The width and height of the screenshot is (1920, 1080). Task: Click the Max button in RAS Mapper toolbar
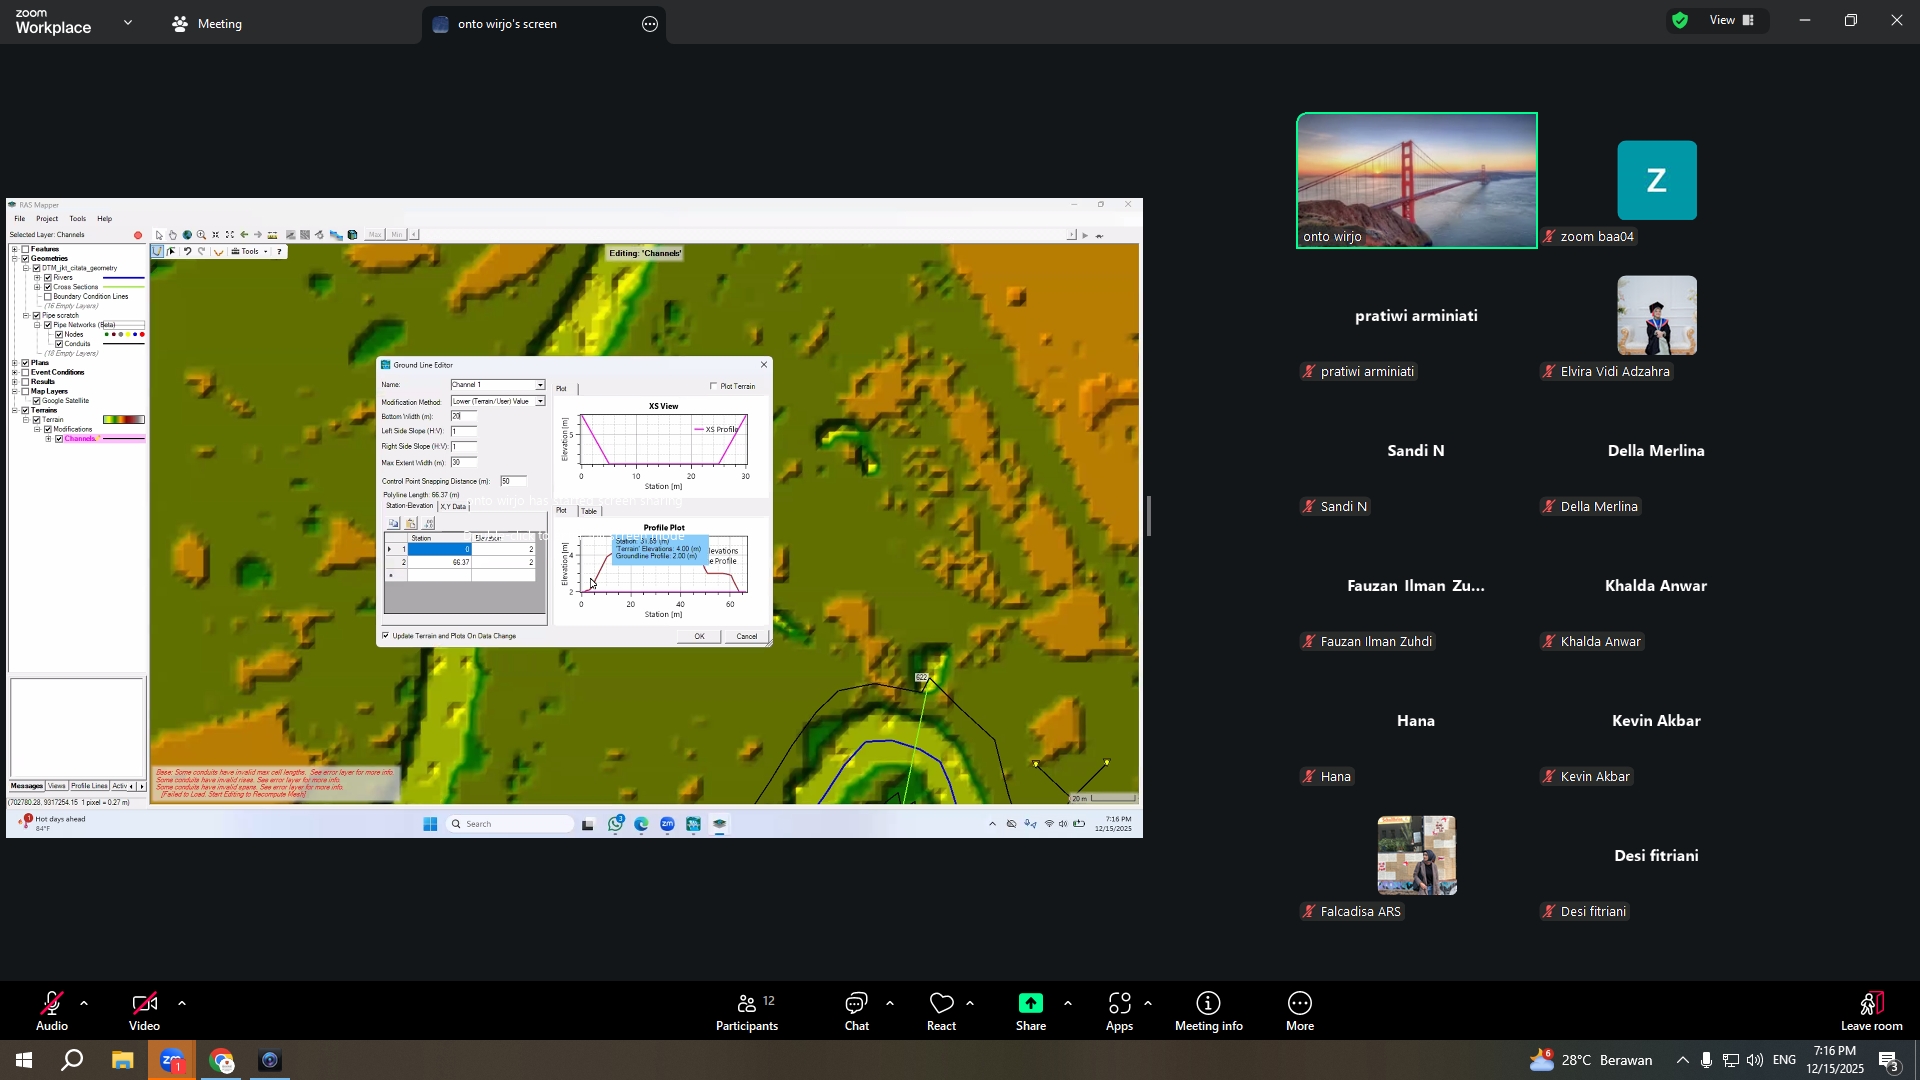[x=375, y=235]
